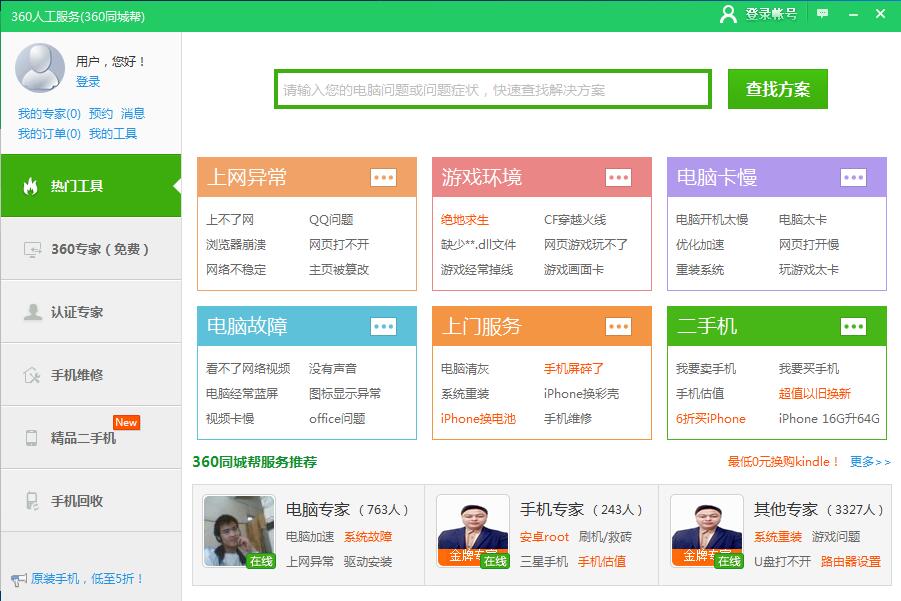The width and height of the screenshot is (901, 601).
Task: Click the 登录 link under user greeting
Action: [x=88, y=82]
